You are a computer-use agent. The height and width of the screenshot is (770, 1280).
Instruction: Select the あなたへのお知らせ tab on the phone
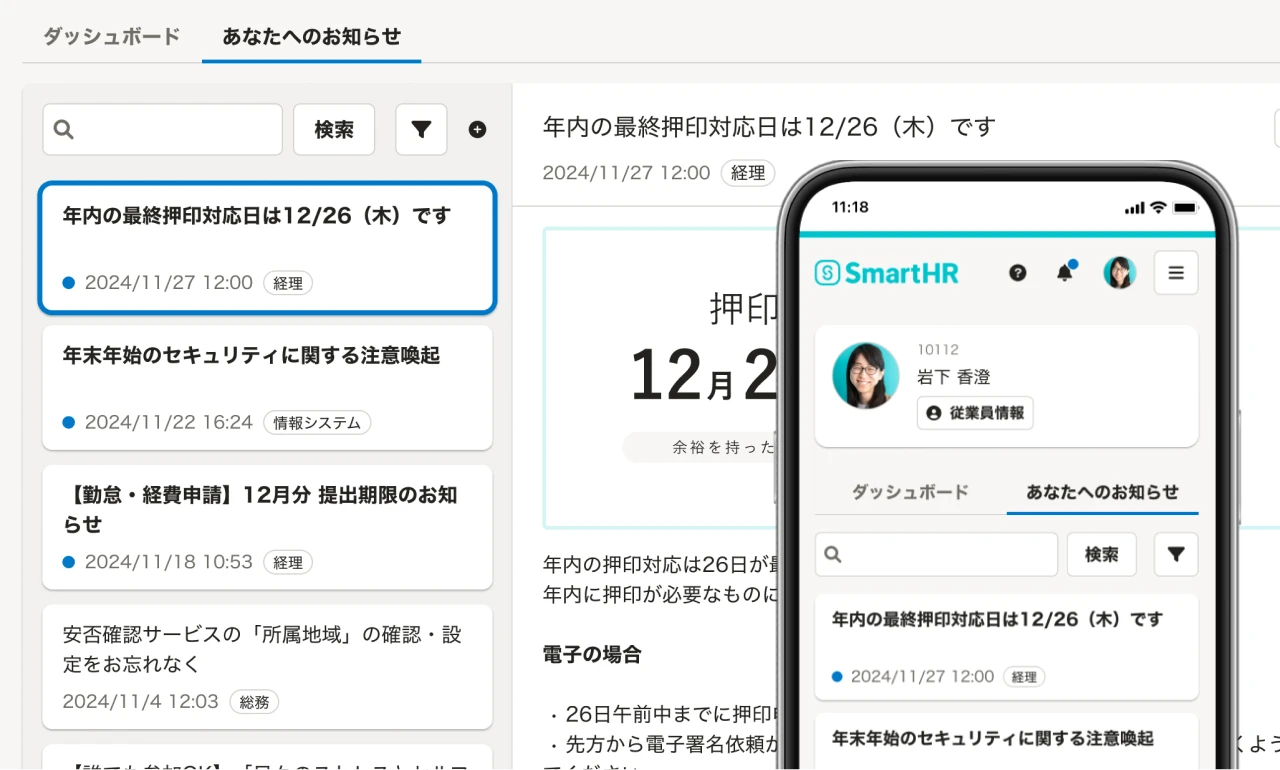point(1102,492)
